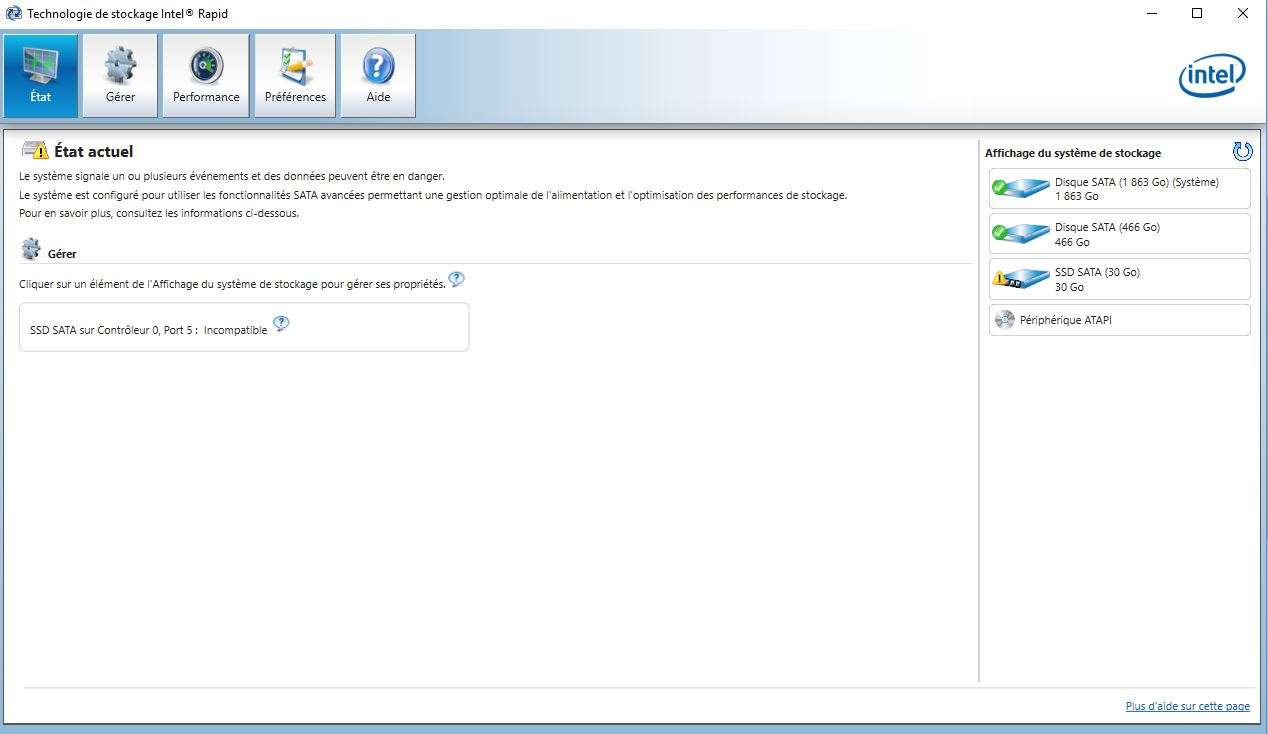Minimize the Intel Rapid Storage window
This screenshot has height=734, width=1268.
pyautogui.click(x=1151, y=13)
